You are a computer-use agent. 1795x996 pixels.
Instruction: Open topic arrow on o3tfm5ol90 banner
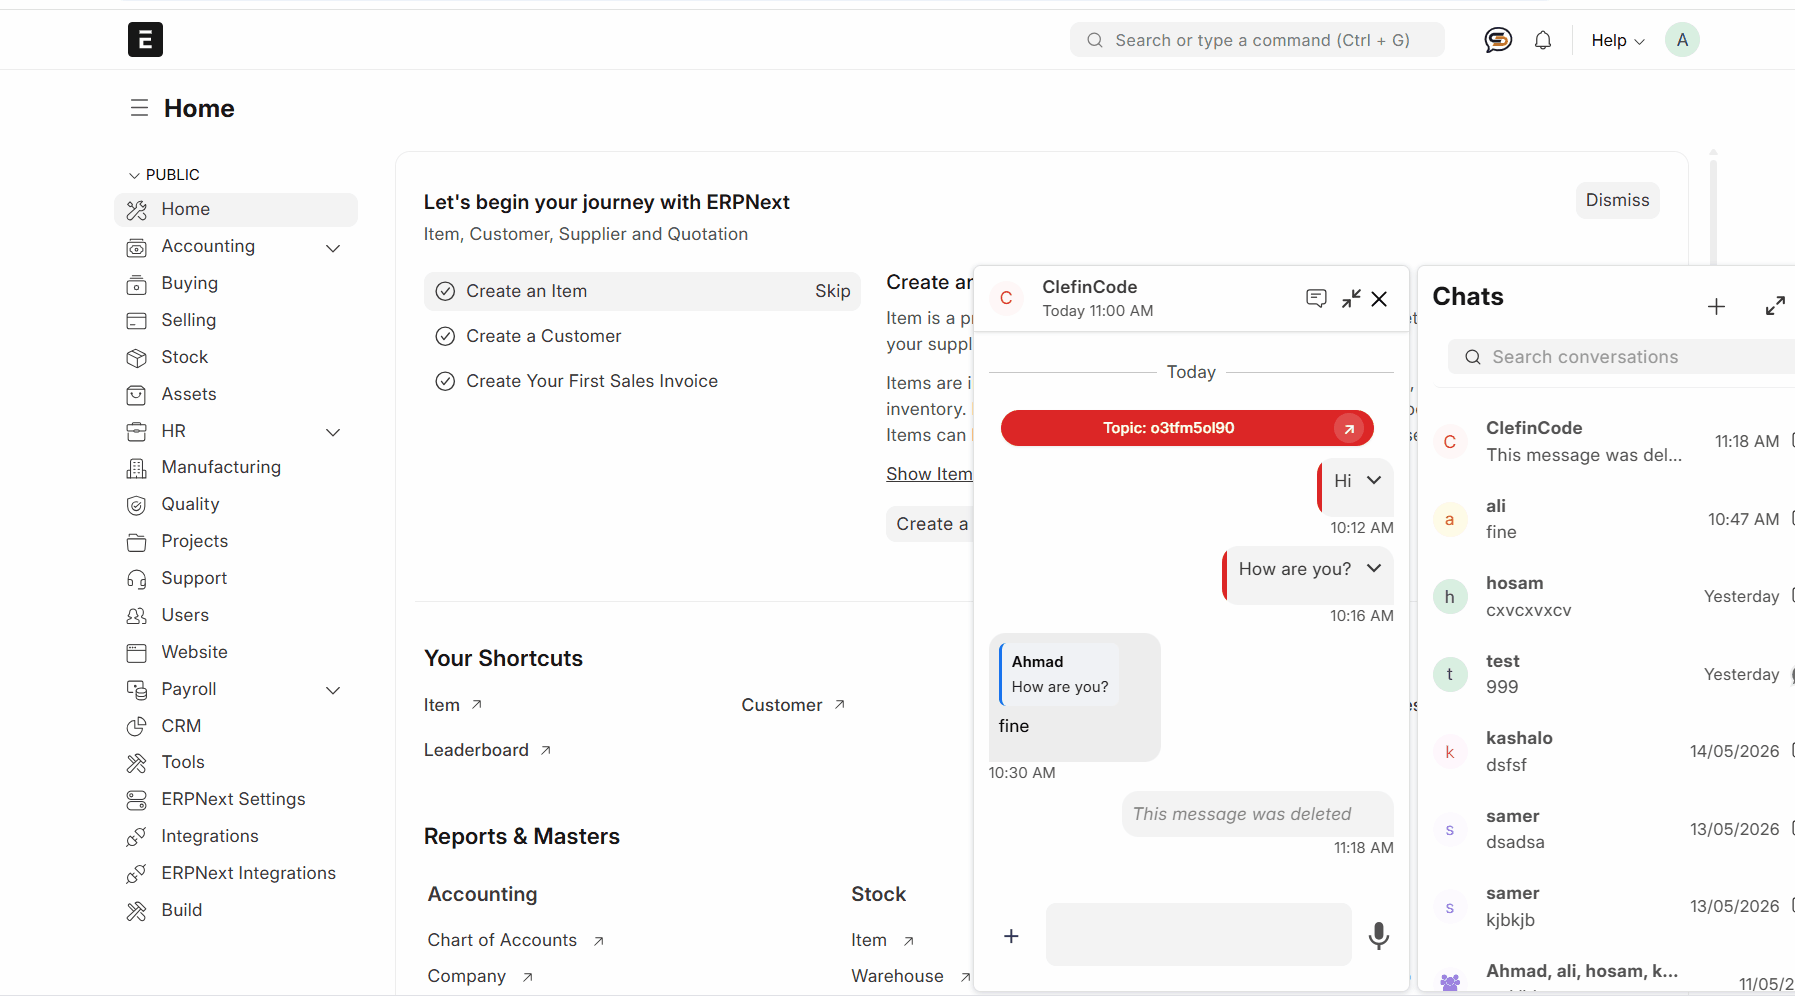pos(1349,428)
